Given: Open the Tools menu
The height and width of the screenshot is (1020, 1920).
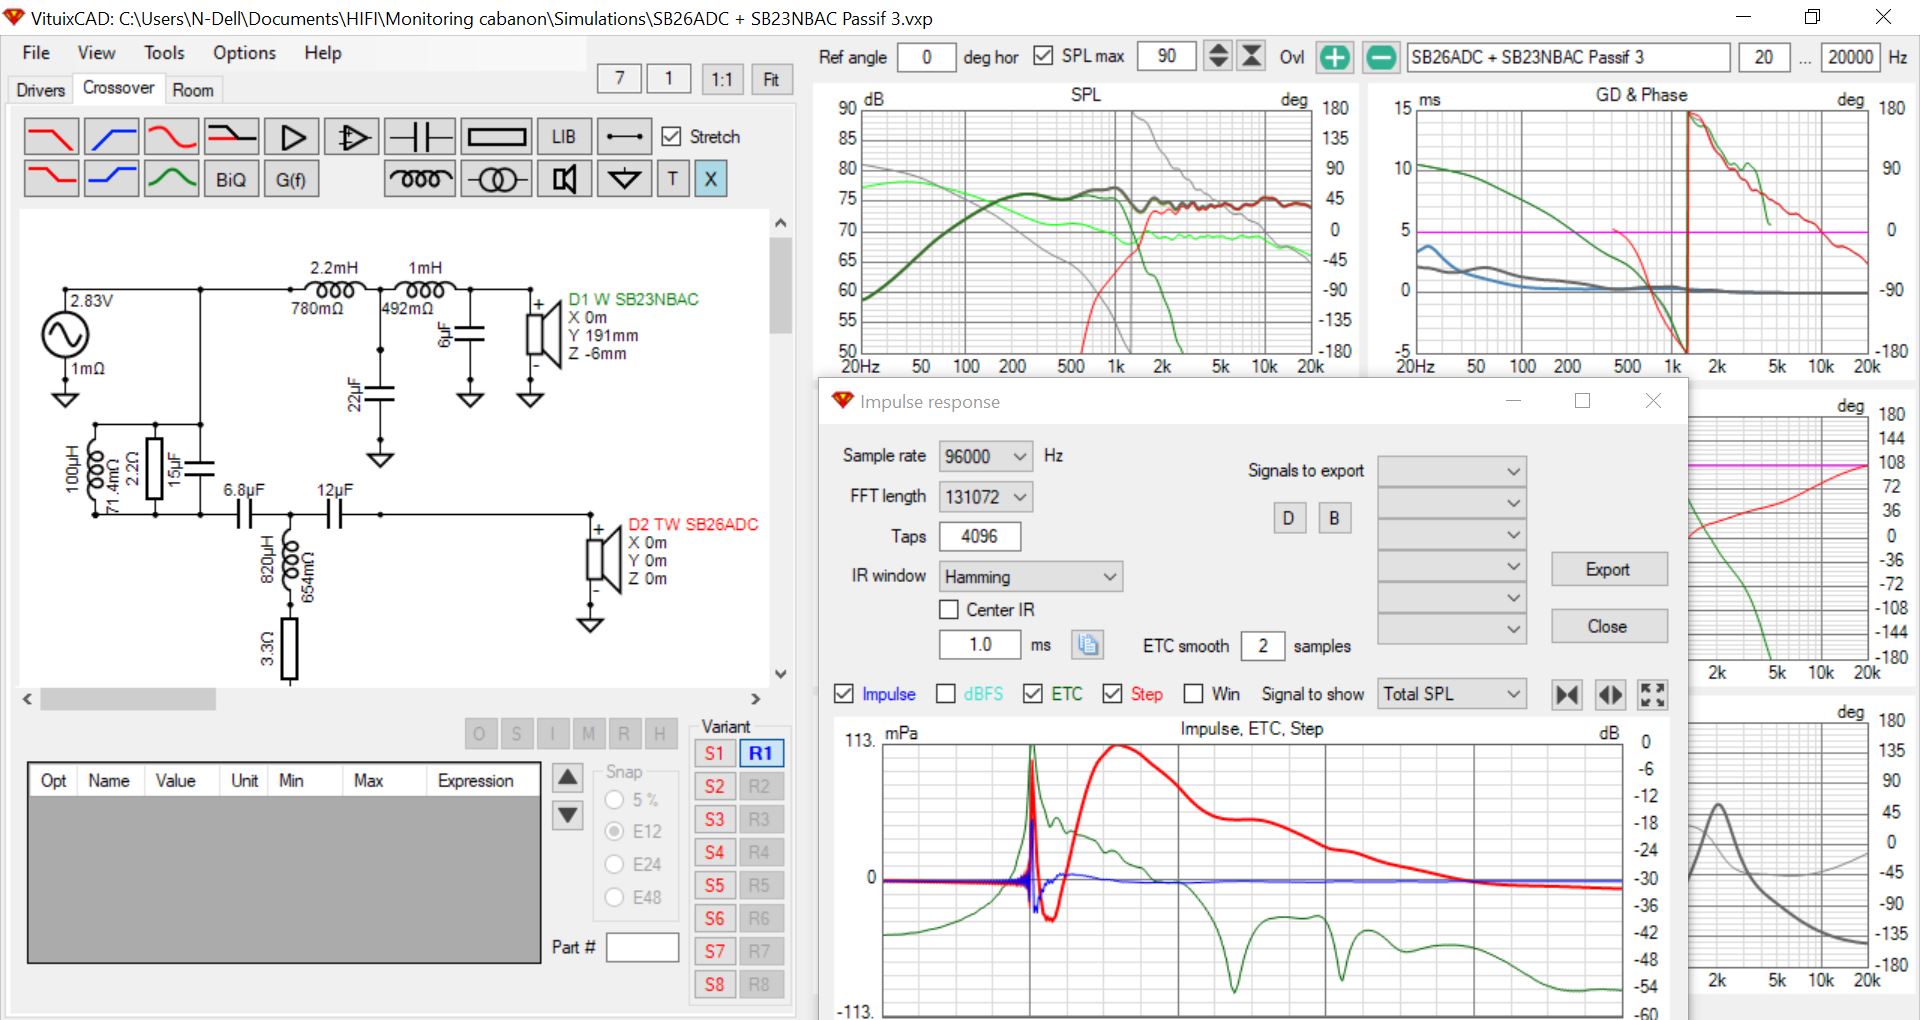Looking at the screenshot, I should (x=164, y=53).
